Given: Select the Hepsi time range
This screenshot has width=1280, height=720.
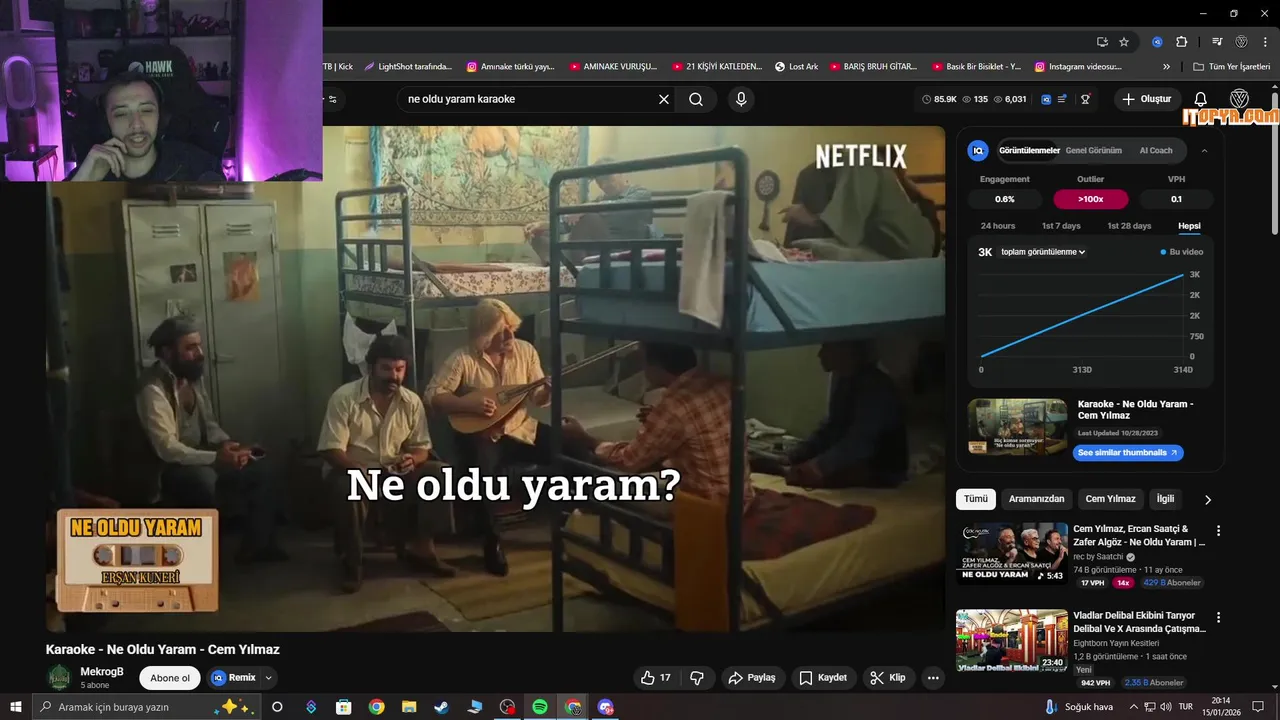Looking at the screenshot, I should point(1189,226).
